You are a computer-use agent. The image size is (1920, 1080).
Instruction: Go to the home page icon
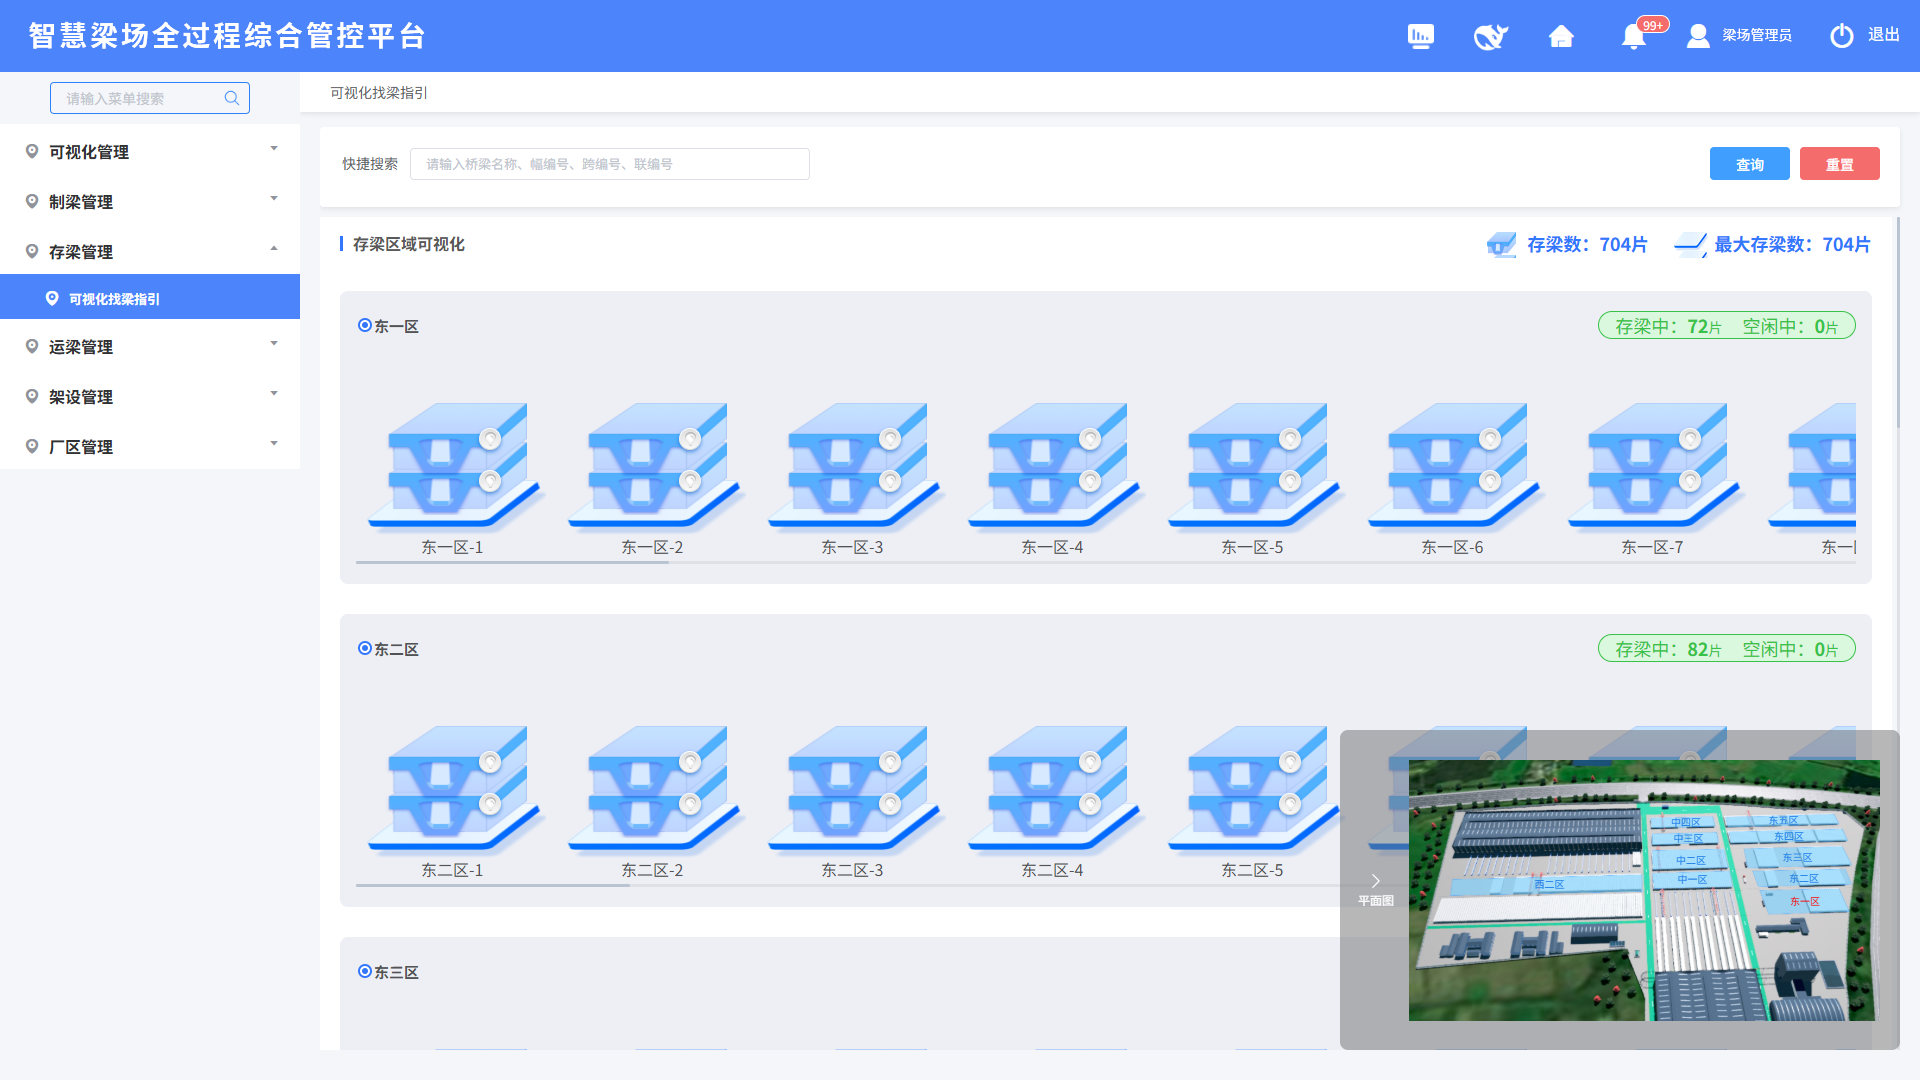tap(1561, 36)
